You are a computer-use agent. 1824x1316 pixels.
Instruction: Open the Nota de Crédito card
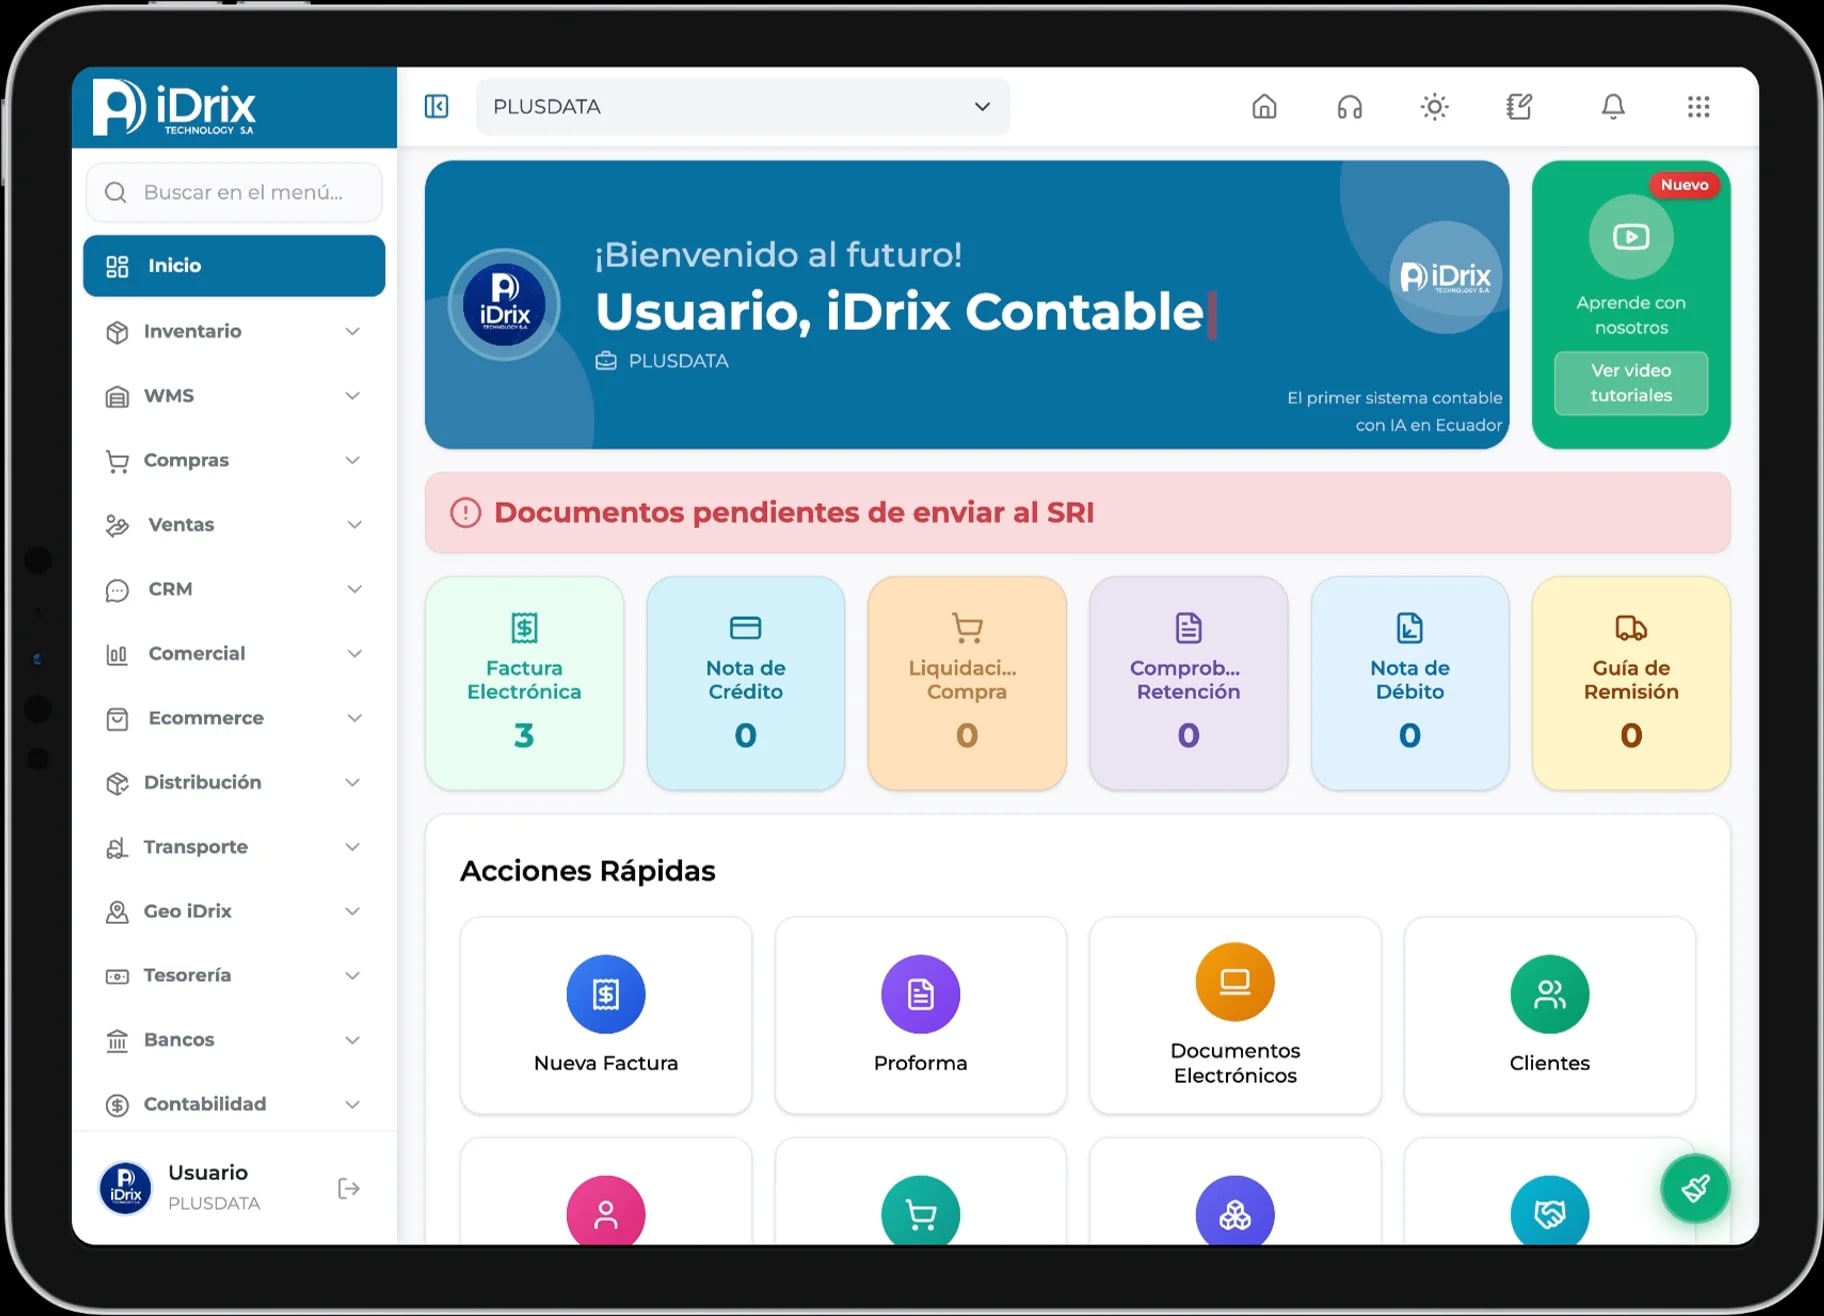click(x=745, y=683)
